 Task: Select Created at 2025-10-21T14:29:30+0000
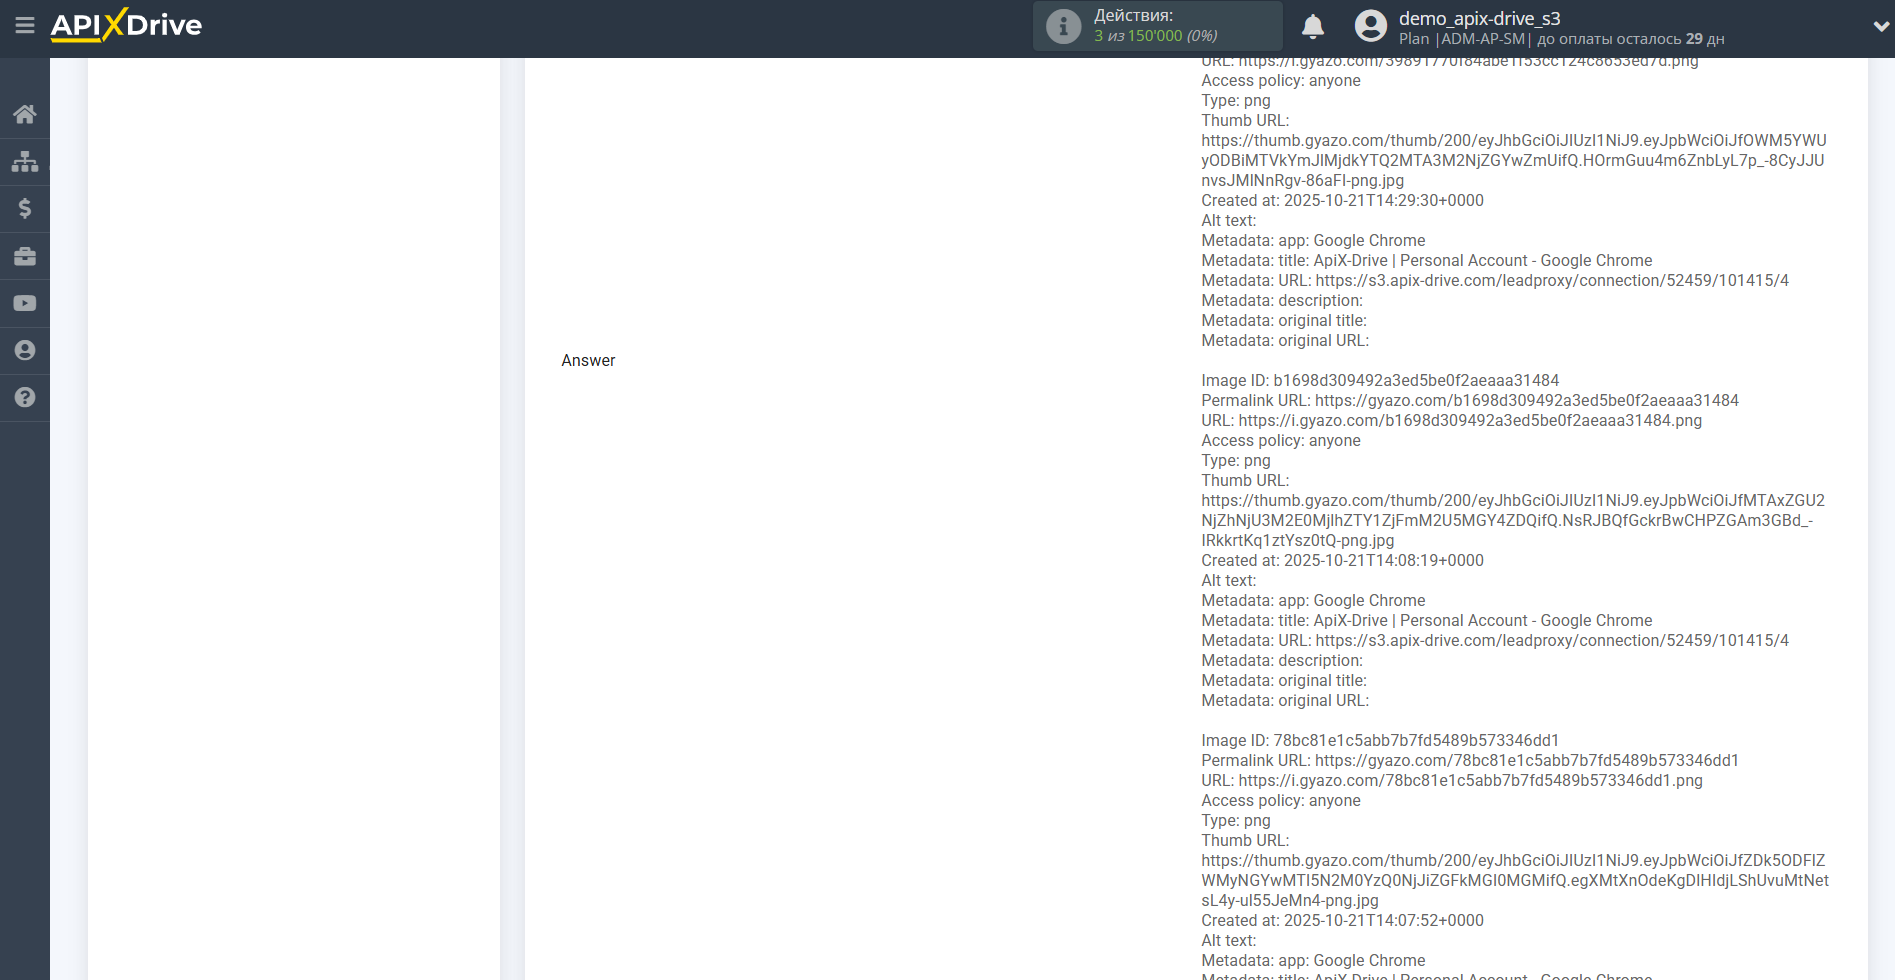click(1342, 200)
